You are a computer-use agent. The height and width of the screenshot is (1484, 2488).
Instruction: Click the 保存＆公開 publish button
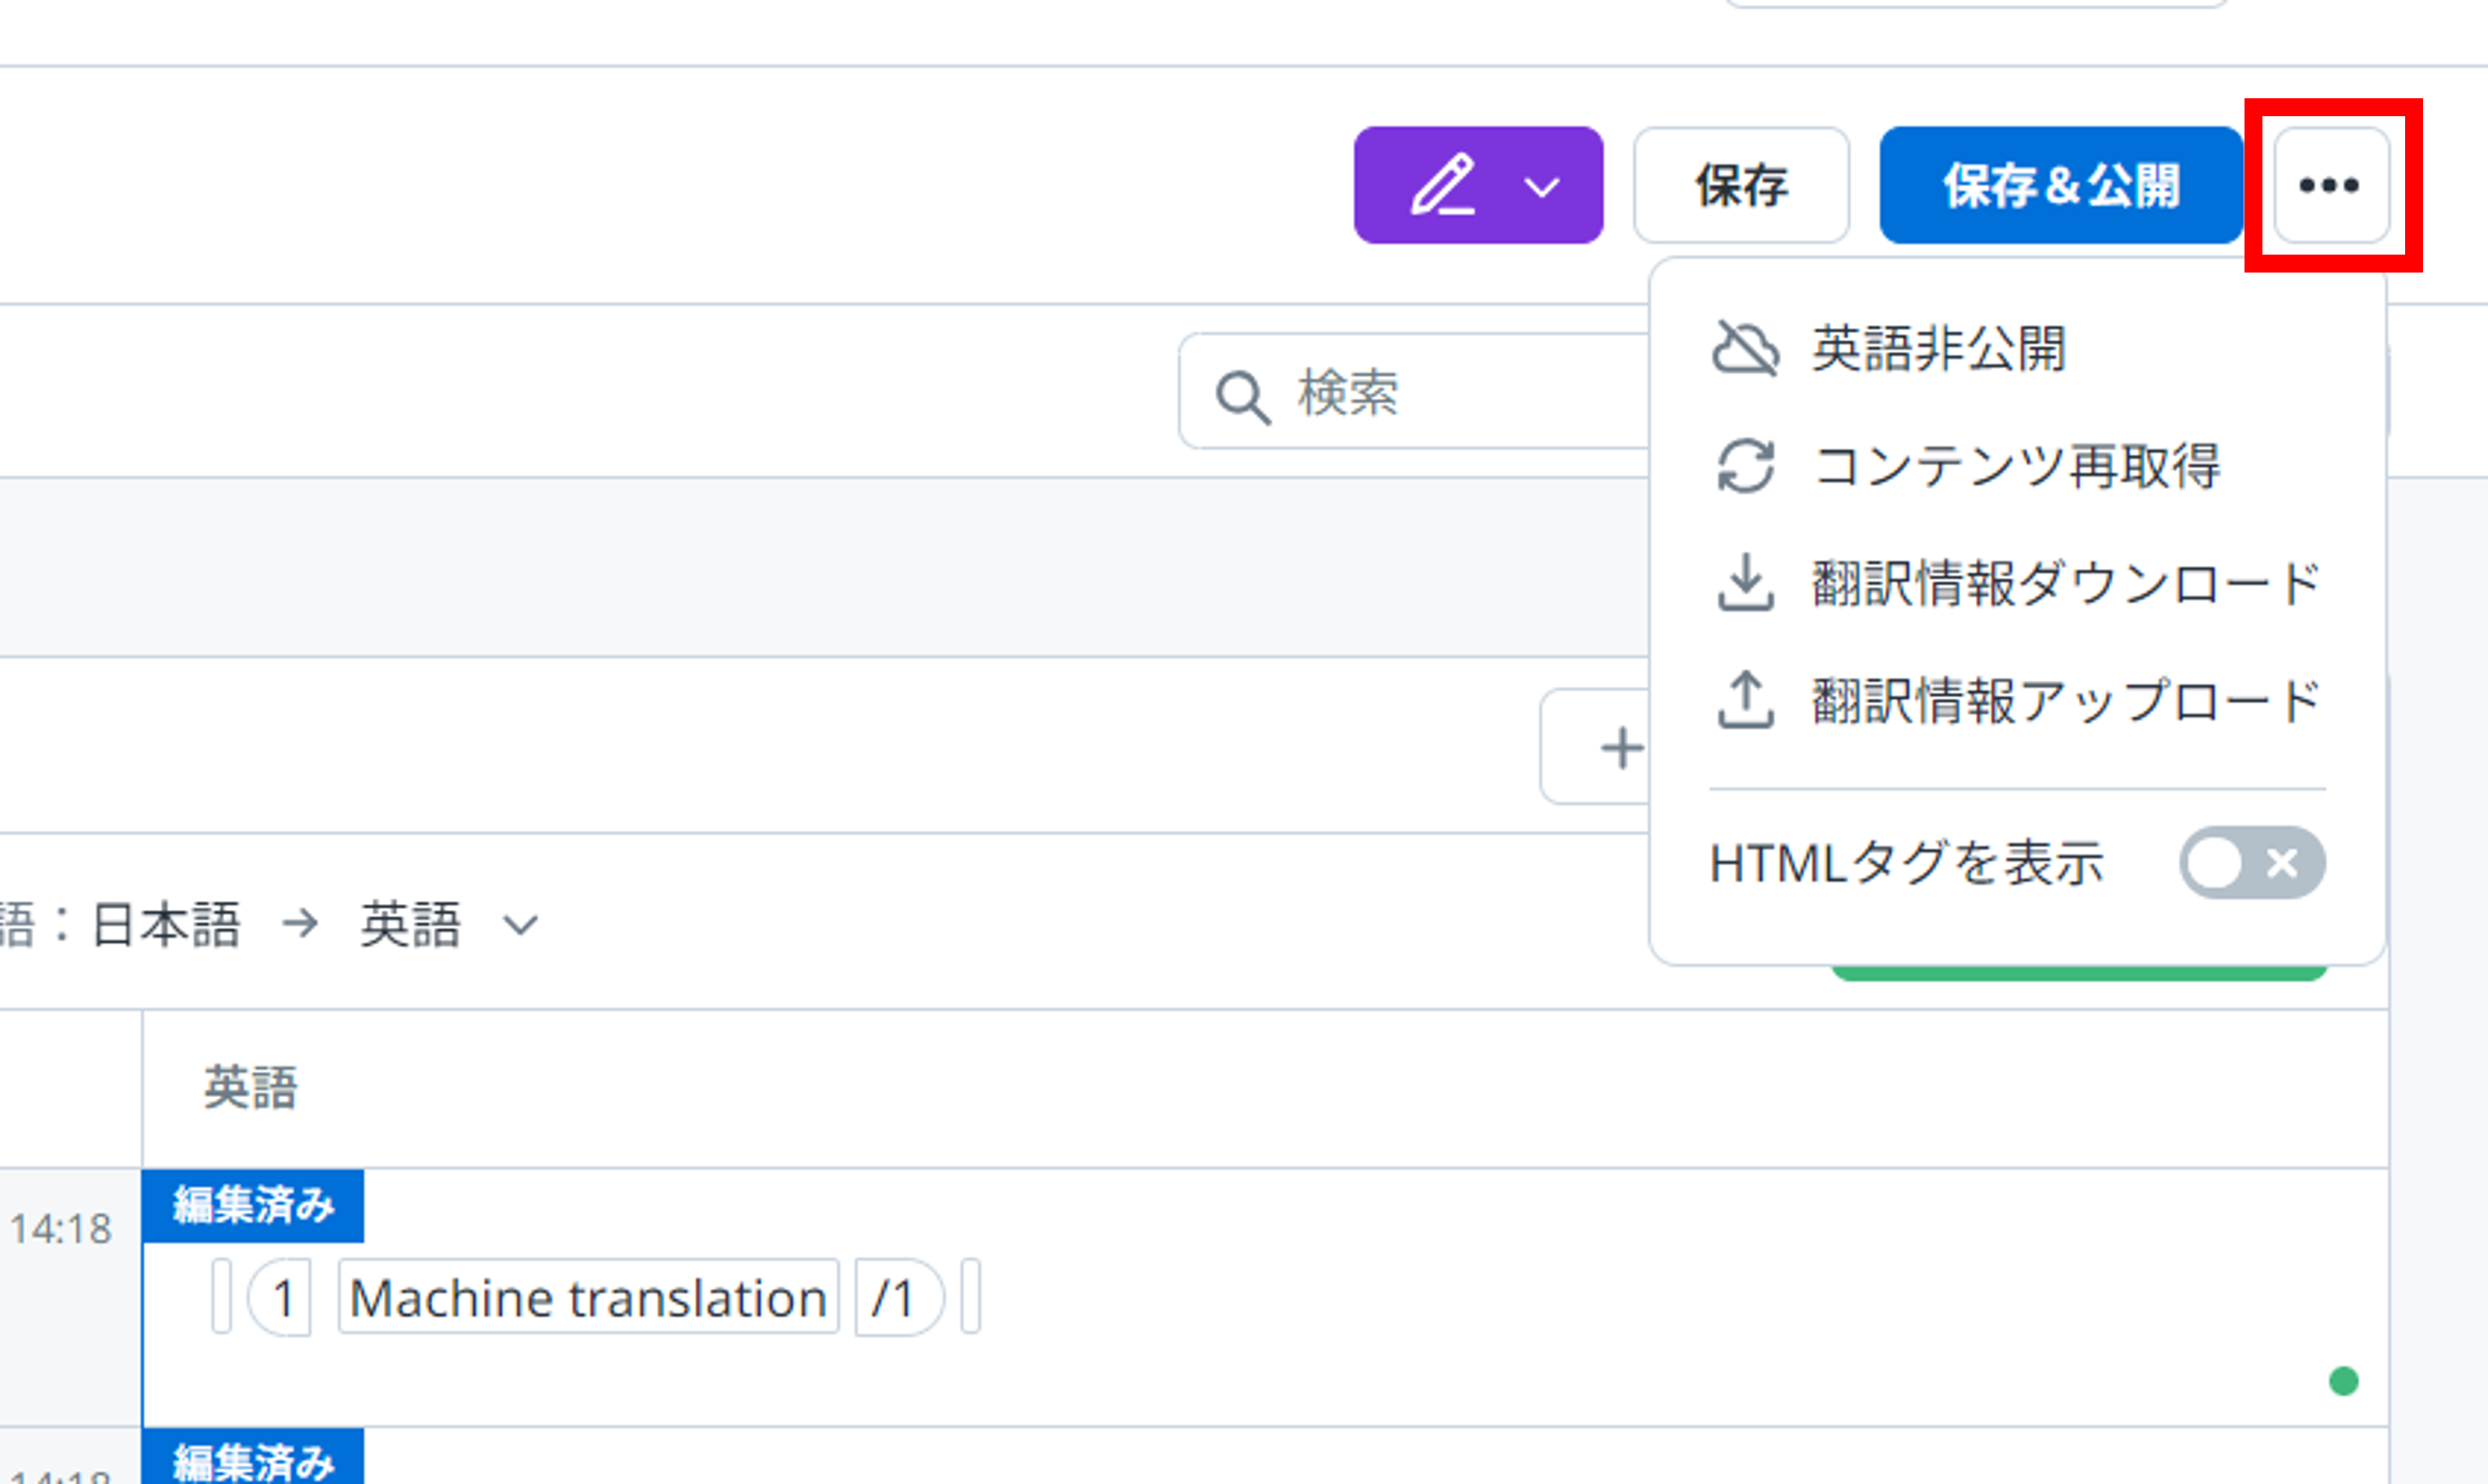tap(2060, 186)
